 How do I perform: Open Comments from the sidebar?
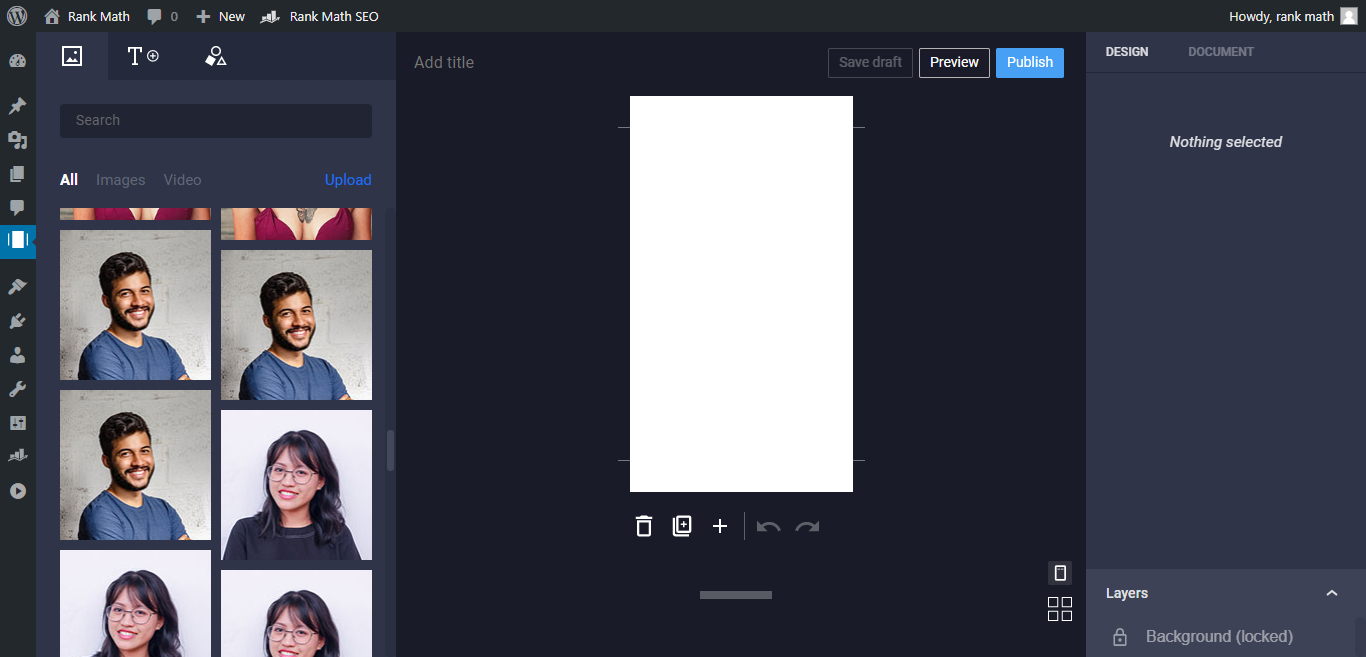(17, 208)
